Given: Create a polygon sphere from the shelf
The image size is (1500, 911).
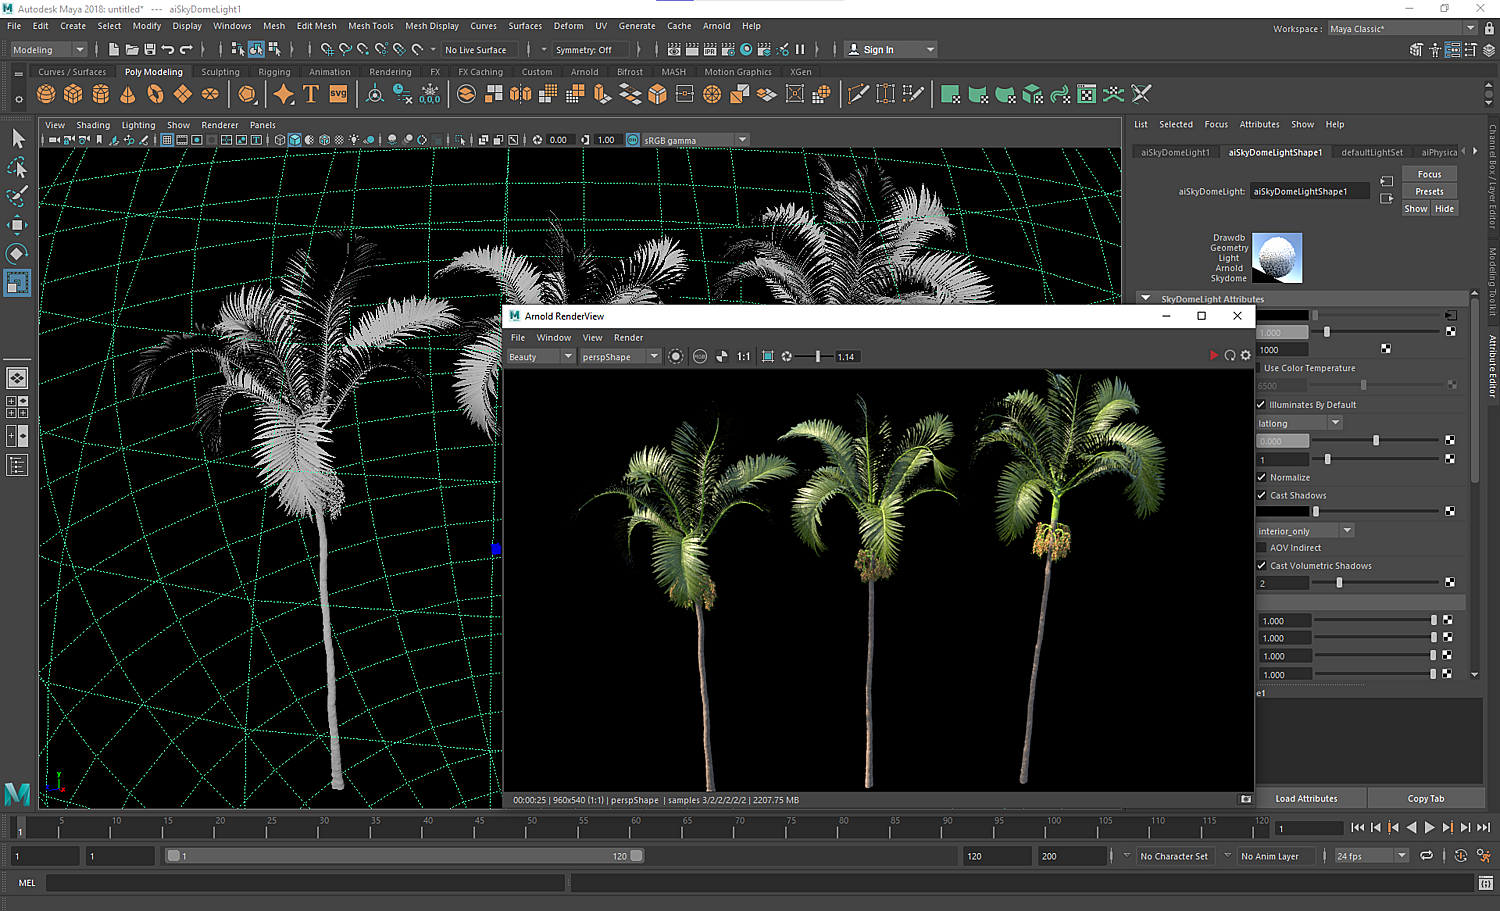Looking at the screenshot, I should pyautogui.click(x=46, y=94).
